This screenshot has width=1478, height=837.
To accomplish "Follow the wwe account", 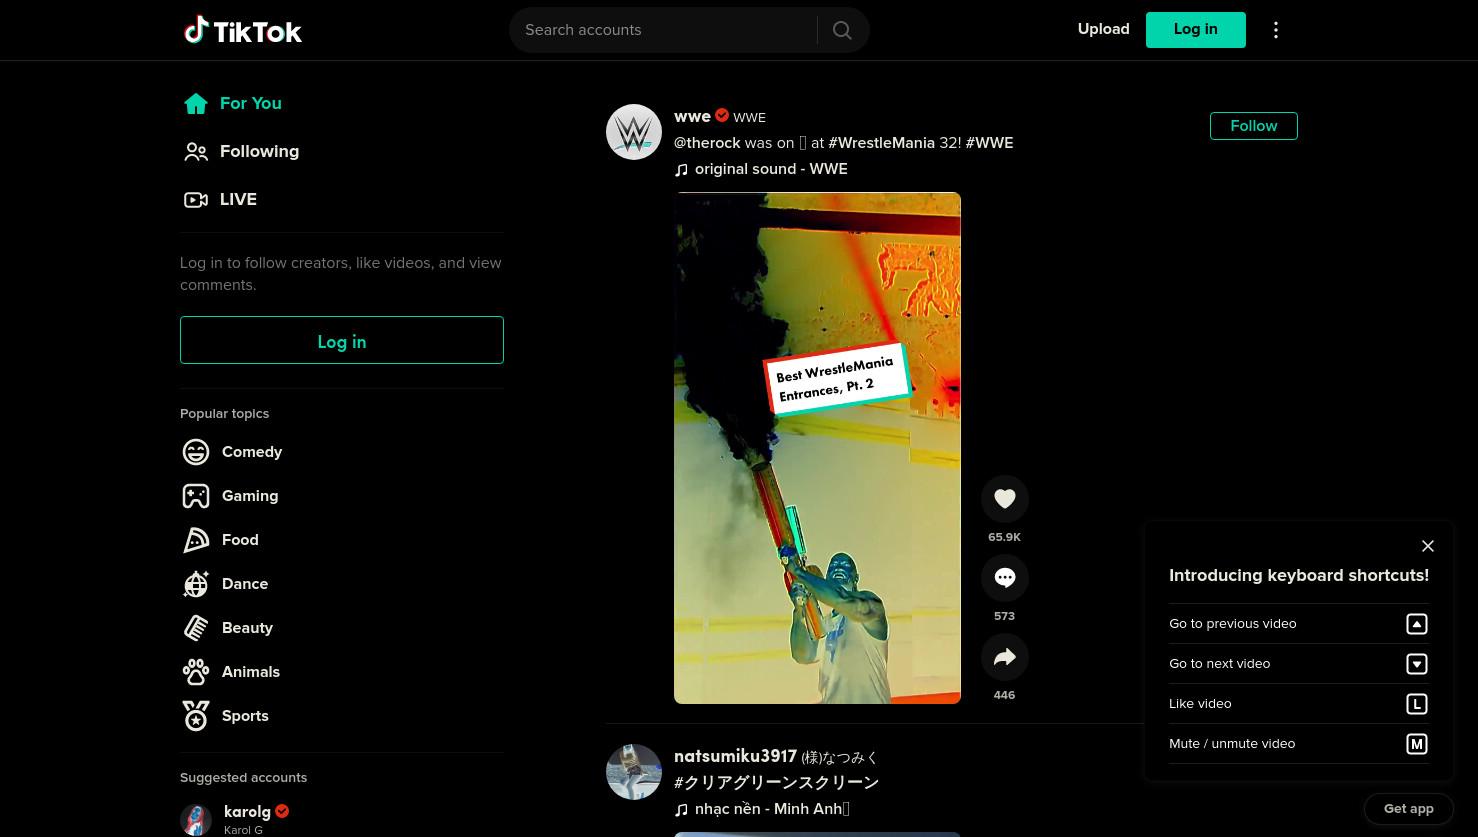I will [1254, 126].
